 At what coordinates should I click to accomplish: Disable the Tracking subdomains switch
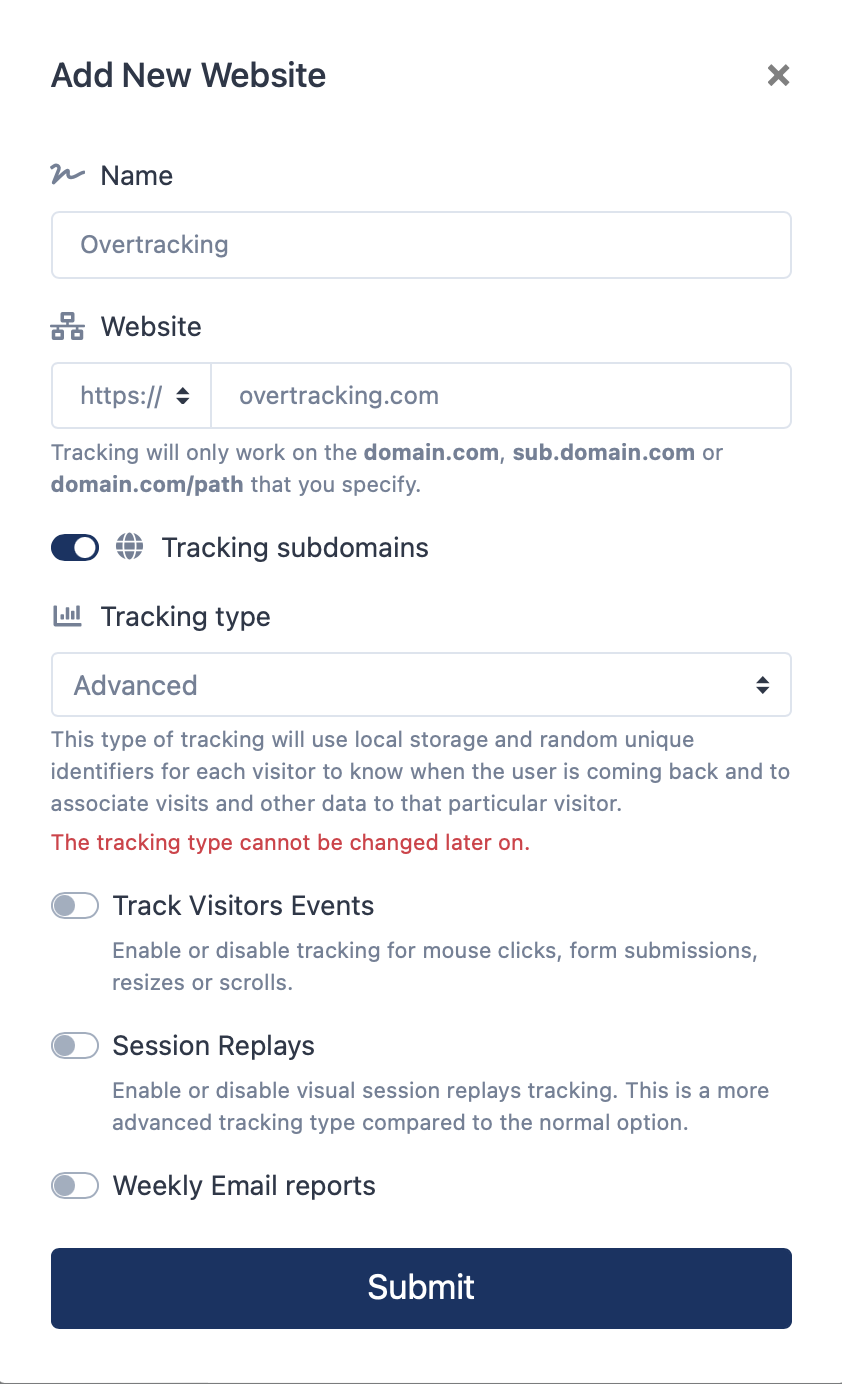pos(75,547)
